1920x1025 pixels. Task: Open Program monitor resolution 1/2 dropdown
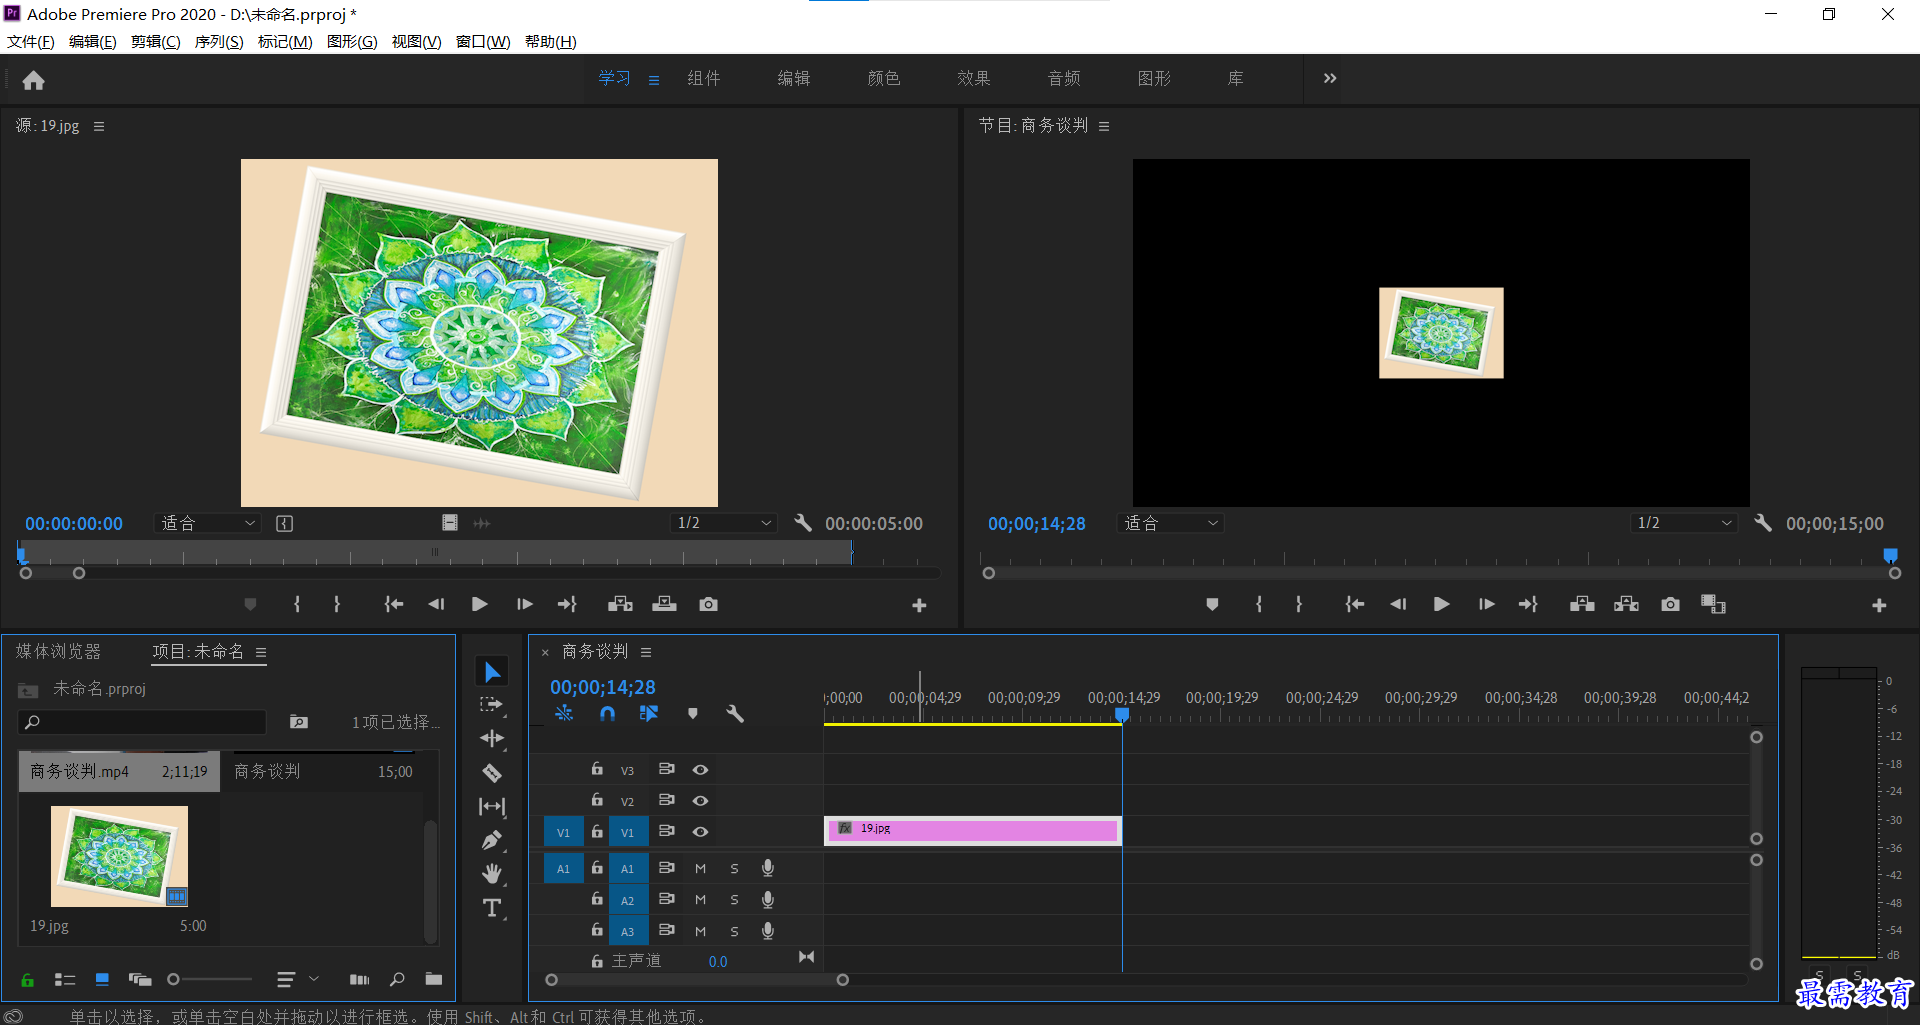1683,523
